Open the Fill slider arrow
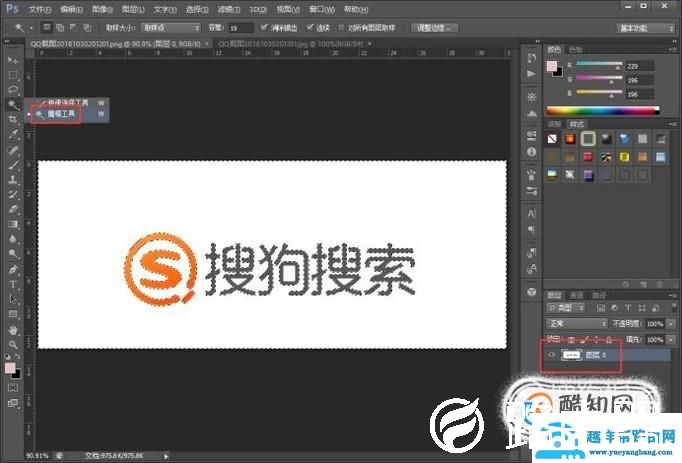The image size is (682, 463). [671, 339]
